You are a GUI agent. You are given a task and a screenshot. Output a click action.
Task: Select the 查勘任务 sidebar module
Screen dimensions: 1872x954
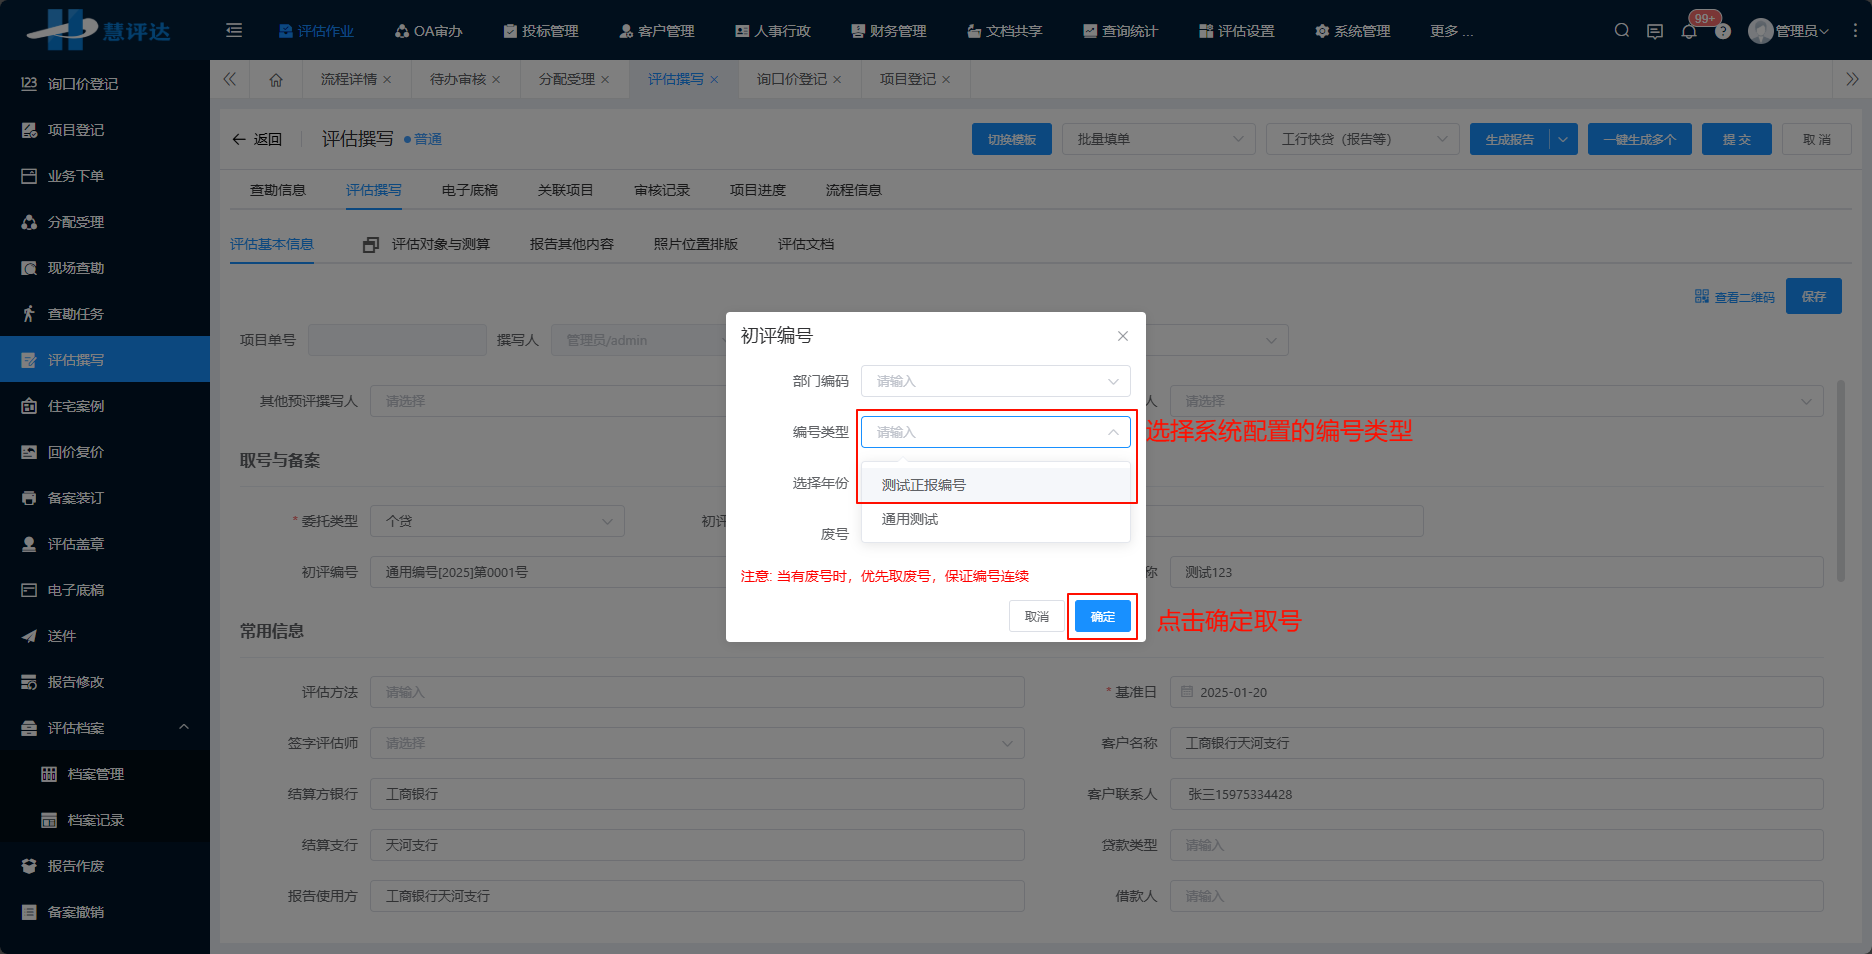pyautogui.click(x=30, y=313)
